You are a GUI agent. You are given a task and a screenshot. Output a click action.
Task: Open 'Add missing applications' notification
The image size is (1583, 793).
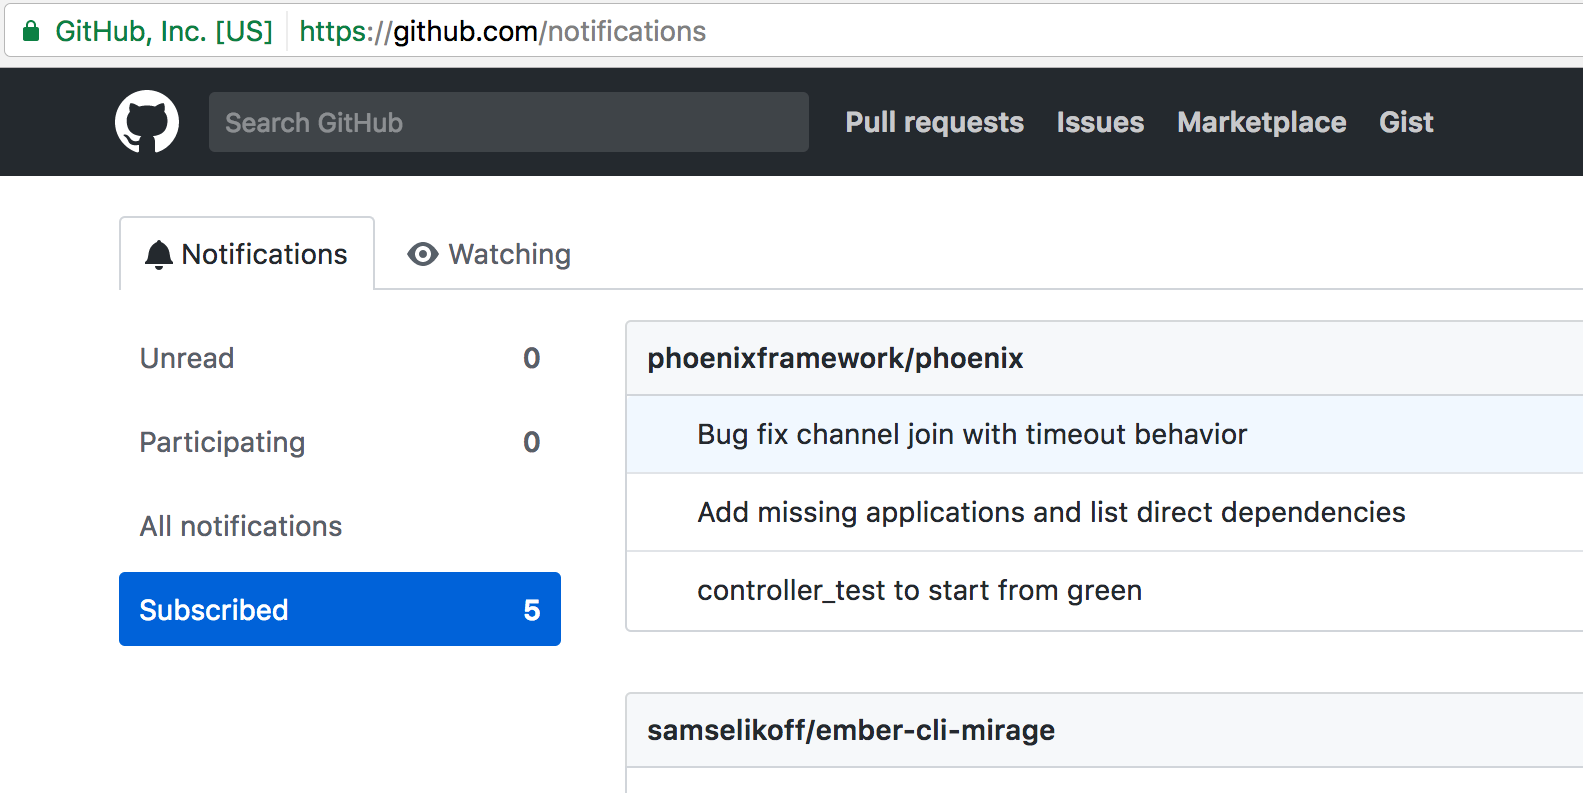tap(1051, 512)
